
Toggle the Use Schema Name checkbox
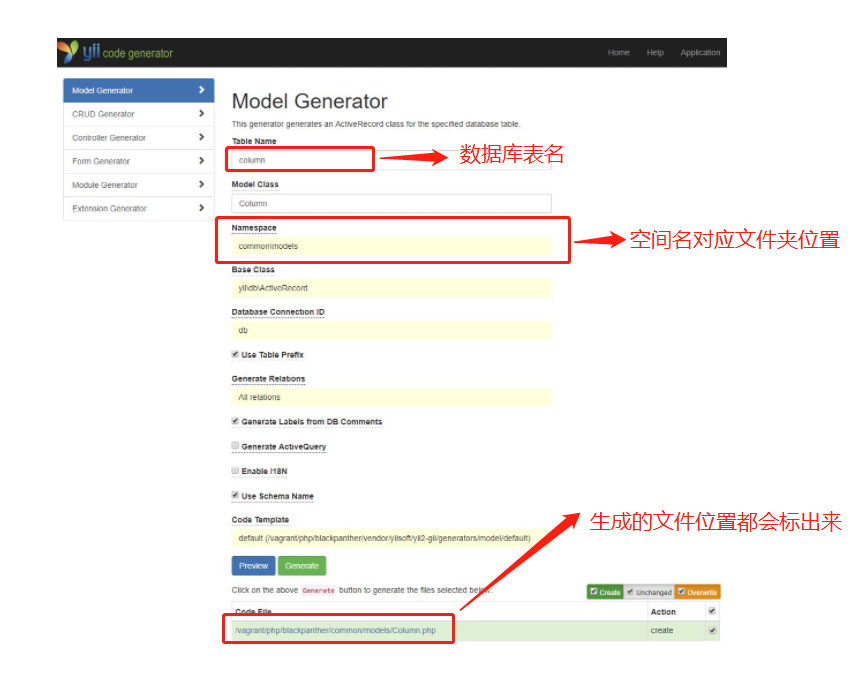[235, 495]
